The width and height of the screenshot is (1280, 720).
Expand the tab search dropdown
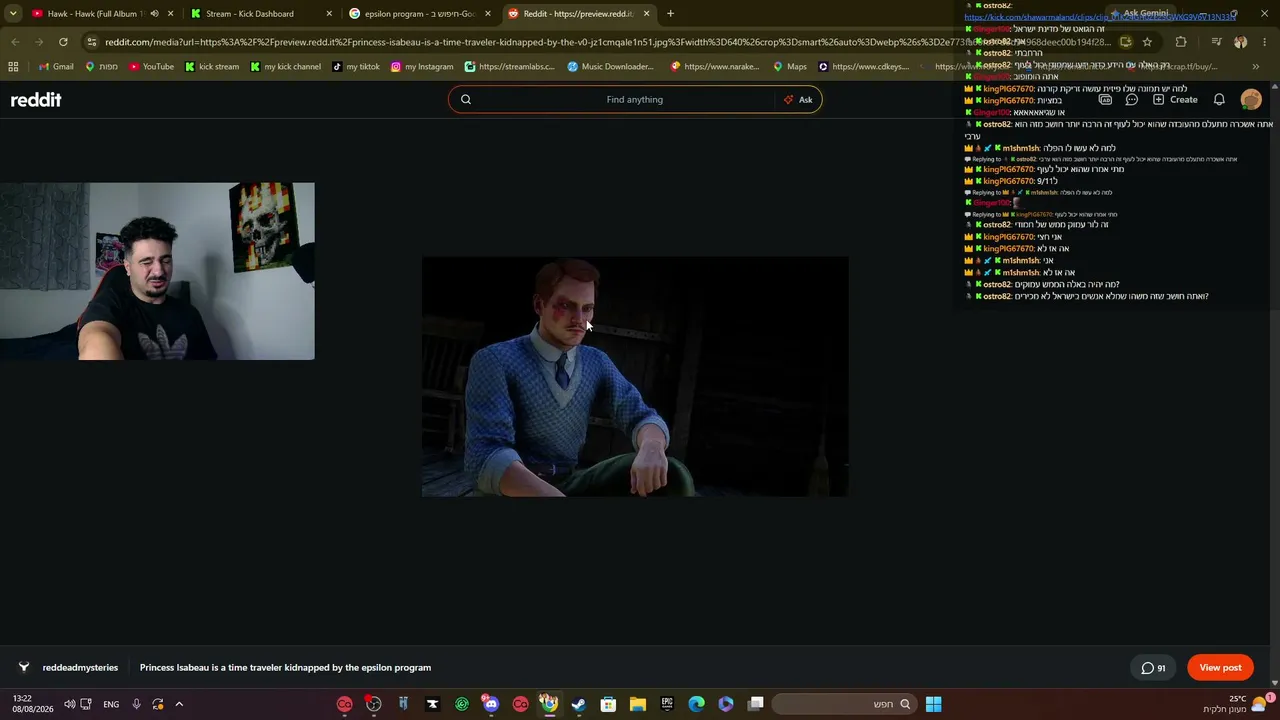coord(12,14)
